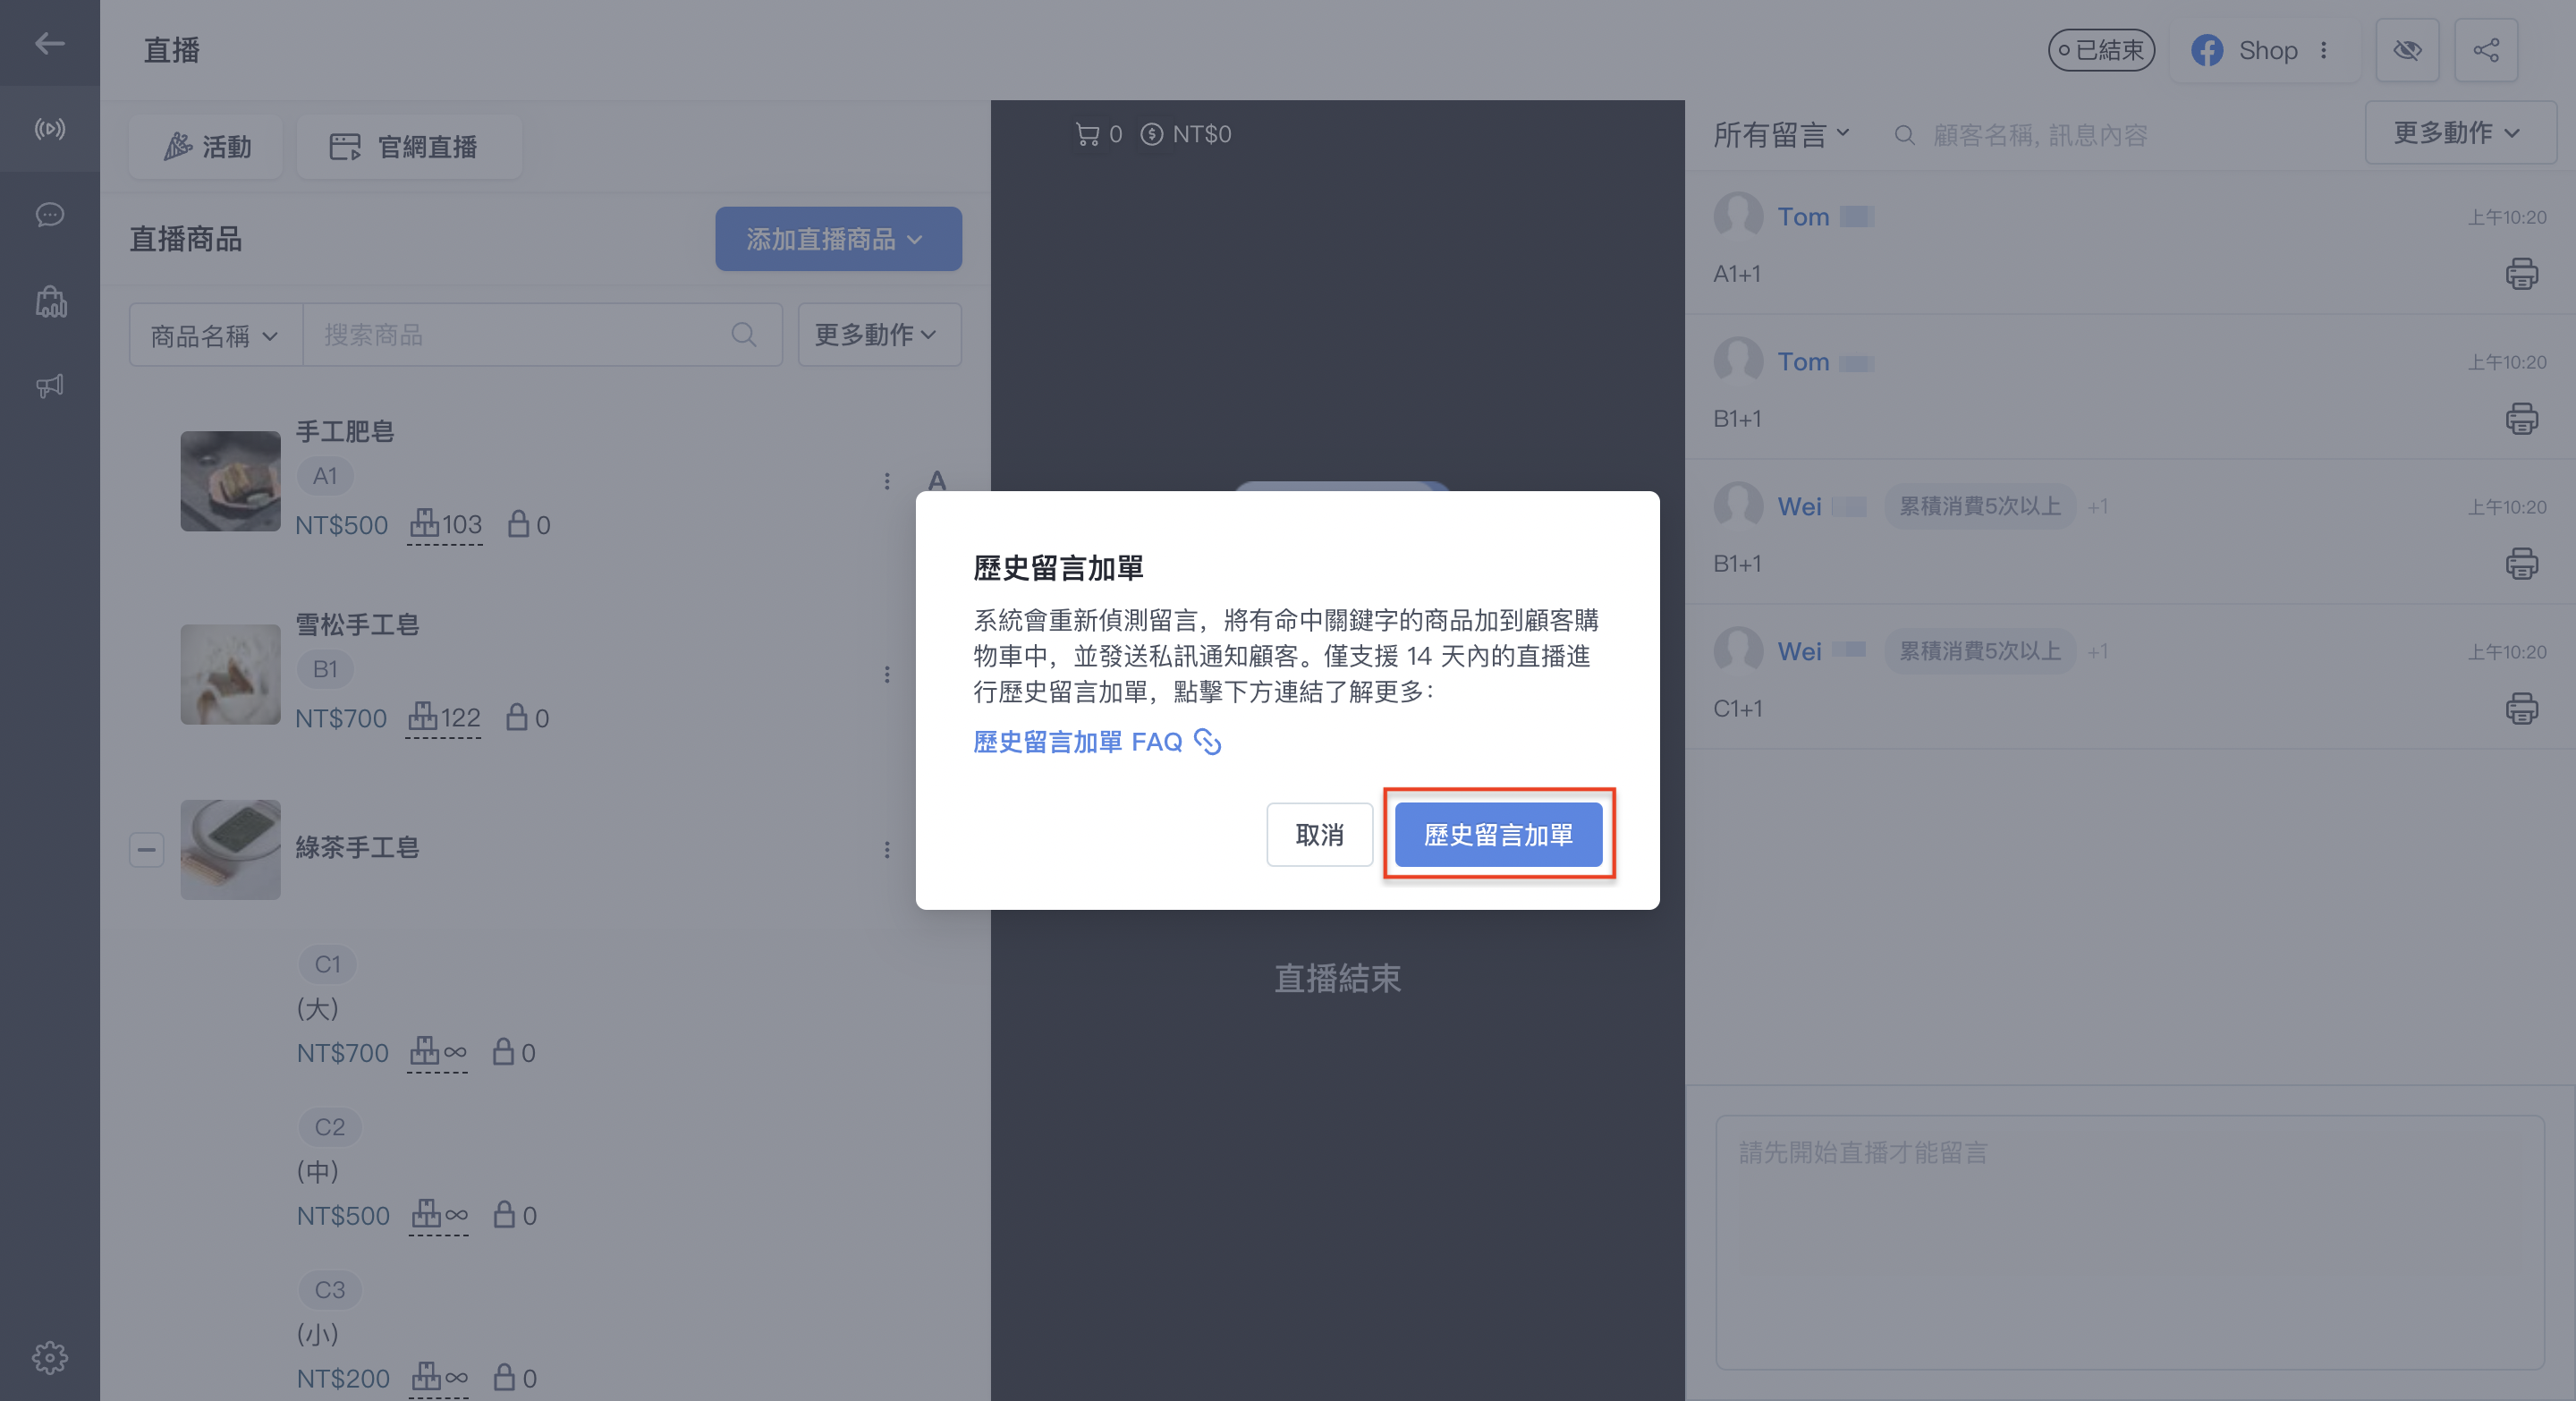Confirm with the 歷史留言加單 button
The width and height of the screenshot is (2576, 1401).
(x=1498, y=834)
